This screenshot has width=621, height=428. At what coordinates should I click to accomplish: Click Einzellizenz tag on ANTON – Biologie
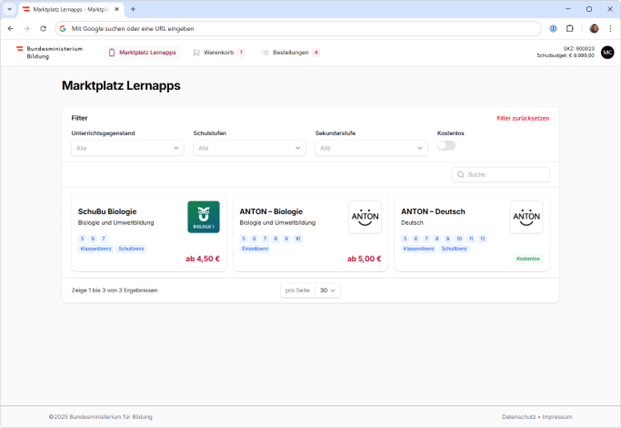click(x=255, y=249)
